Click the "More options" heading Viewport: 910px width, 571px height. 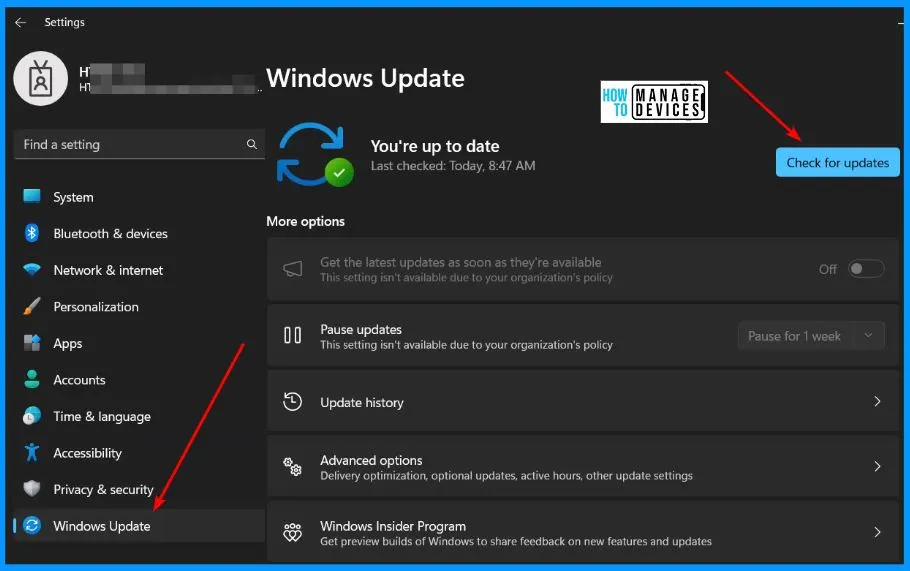click(305, 221)
